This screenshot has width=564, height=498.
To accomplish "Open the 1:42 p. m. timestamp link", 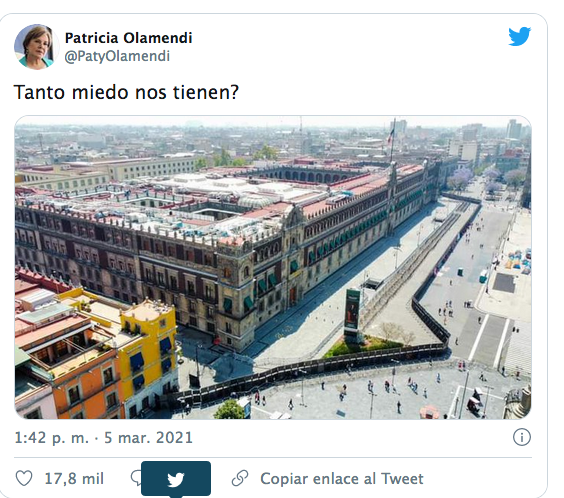I will 51,438.
